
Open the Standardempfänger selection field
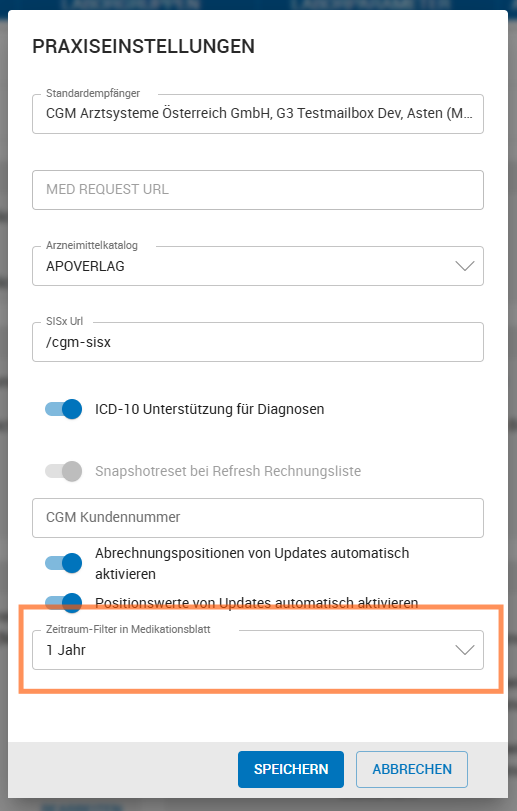point(258,114)
